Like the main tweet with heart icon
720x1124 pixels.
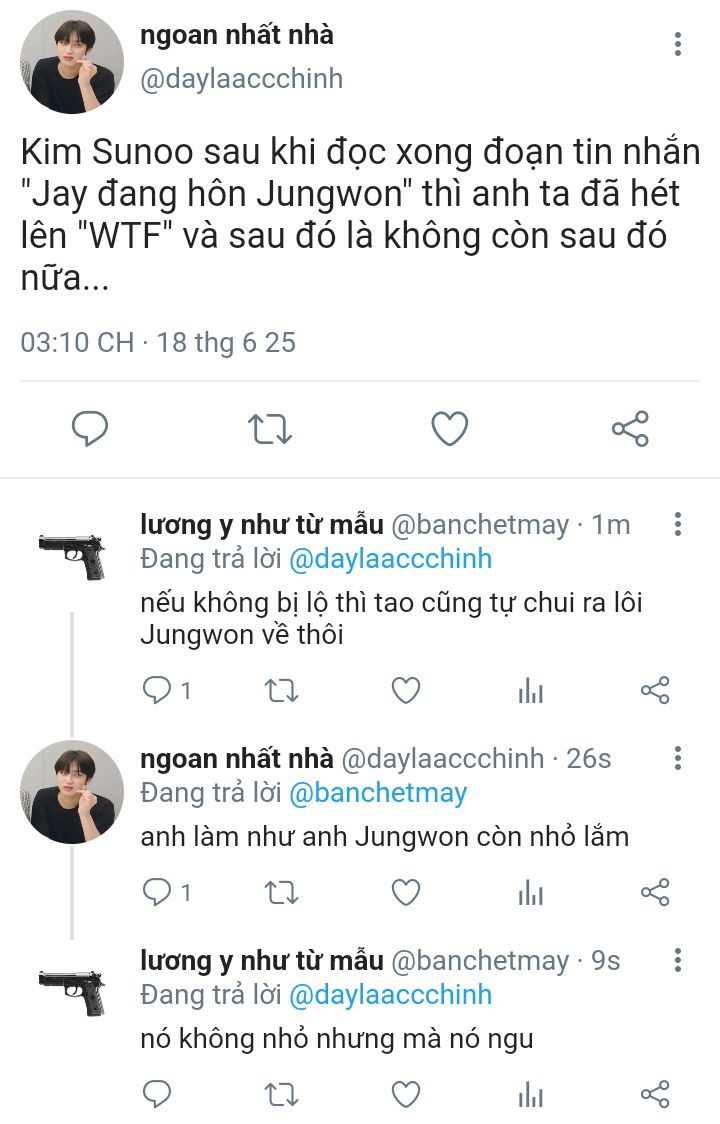[449, 429]
